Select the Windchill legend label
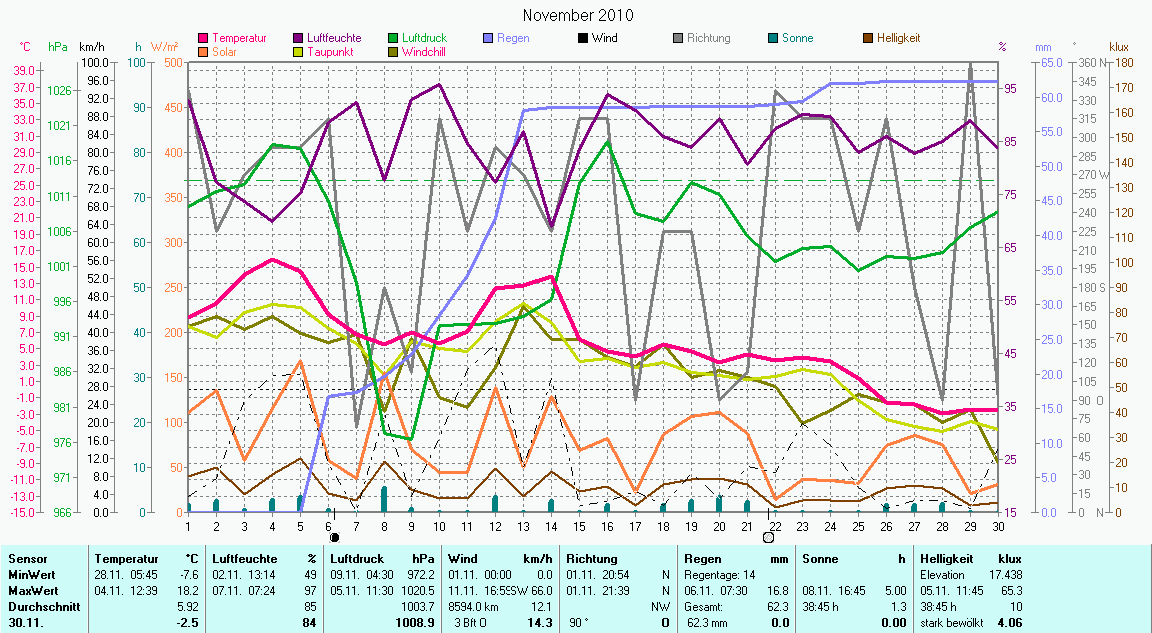This screenshot has width=1152, height=633. (x=424, y=51)
